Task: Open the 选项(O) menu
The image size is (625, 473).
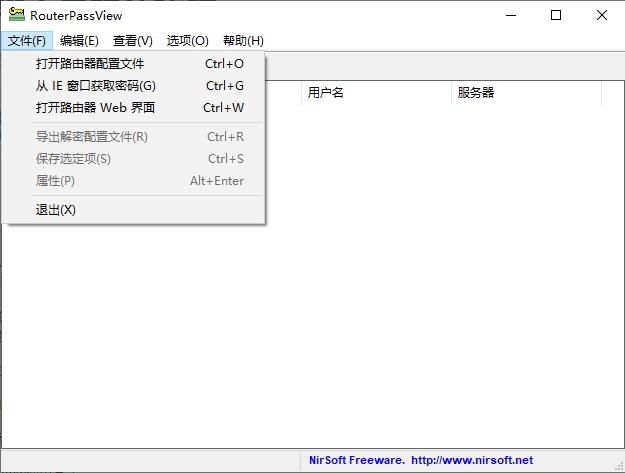Action: coord(187,41)
